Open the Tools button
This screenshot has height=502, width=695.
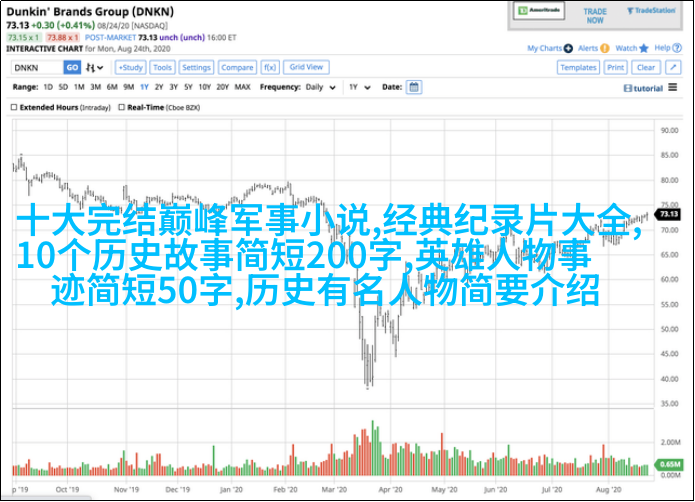[162, 67]
